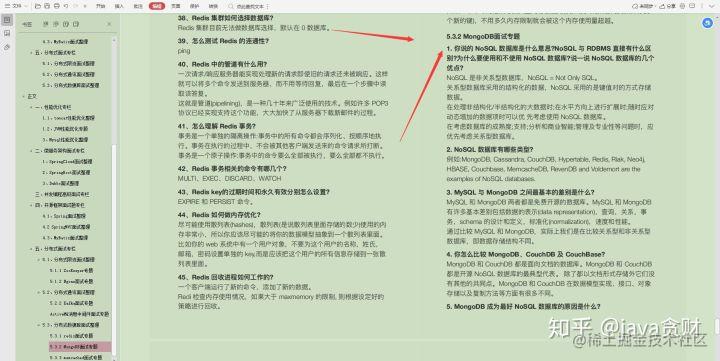This screenshot has width=720, height=361.
Task: Select the 5.3.3 memcached面试专题 bookmark
Action: [76, 357]
